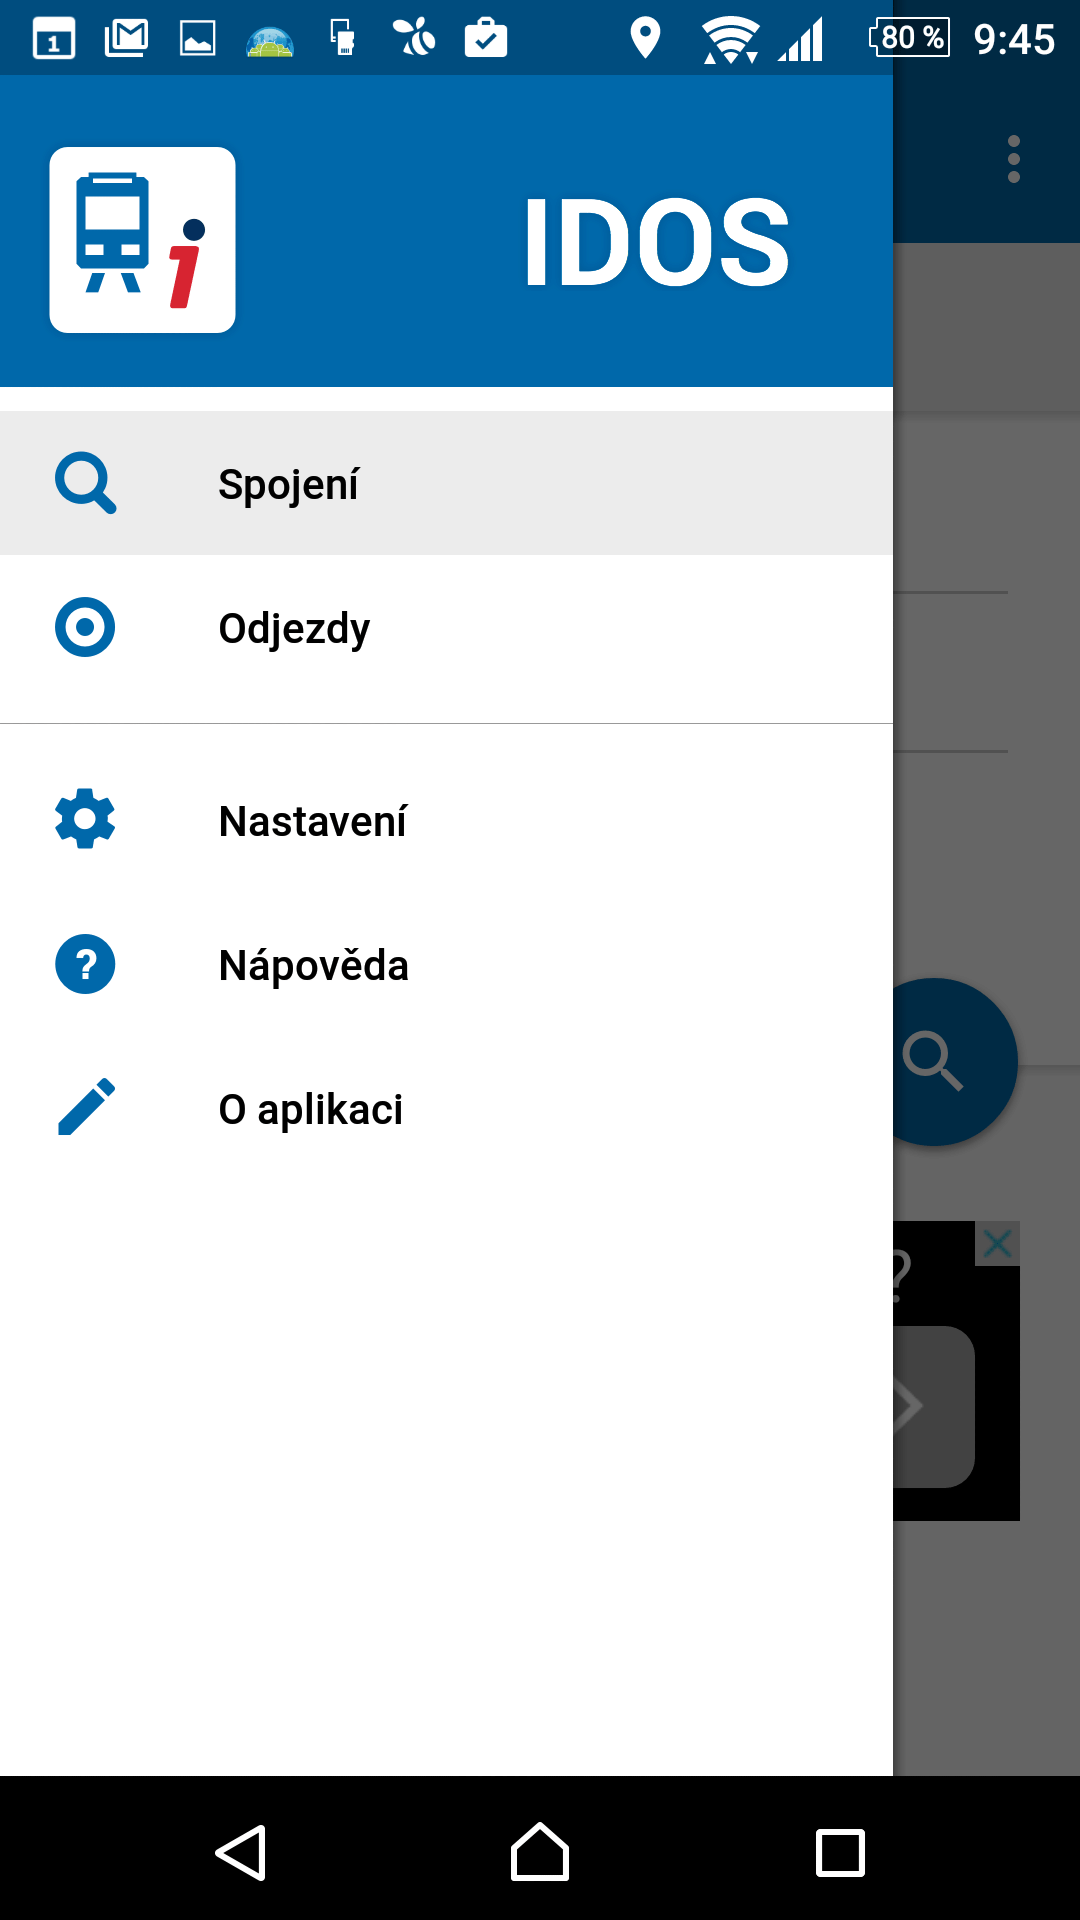The width and height of the screenshot is (1080, 1920).
Task: Open recent apps with square button
Action: pyautogui.click(x=840, y=1853)
